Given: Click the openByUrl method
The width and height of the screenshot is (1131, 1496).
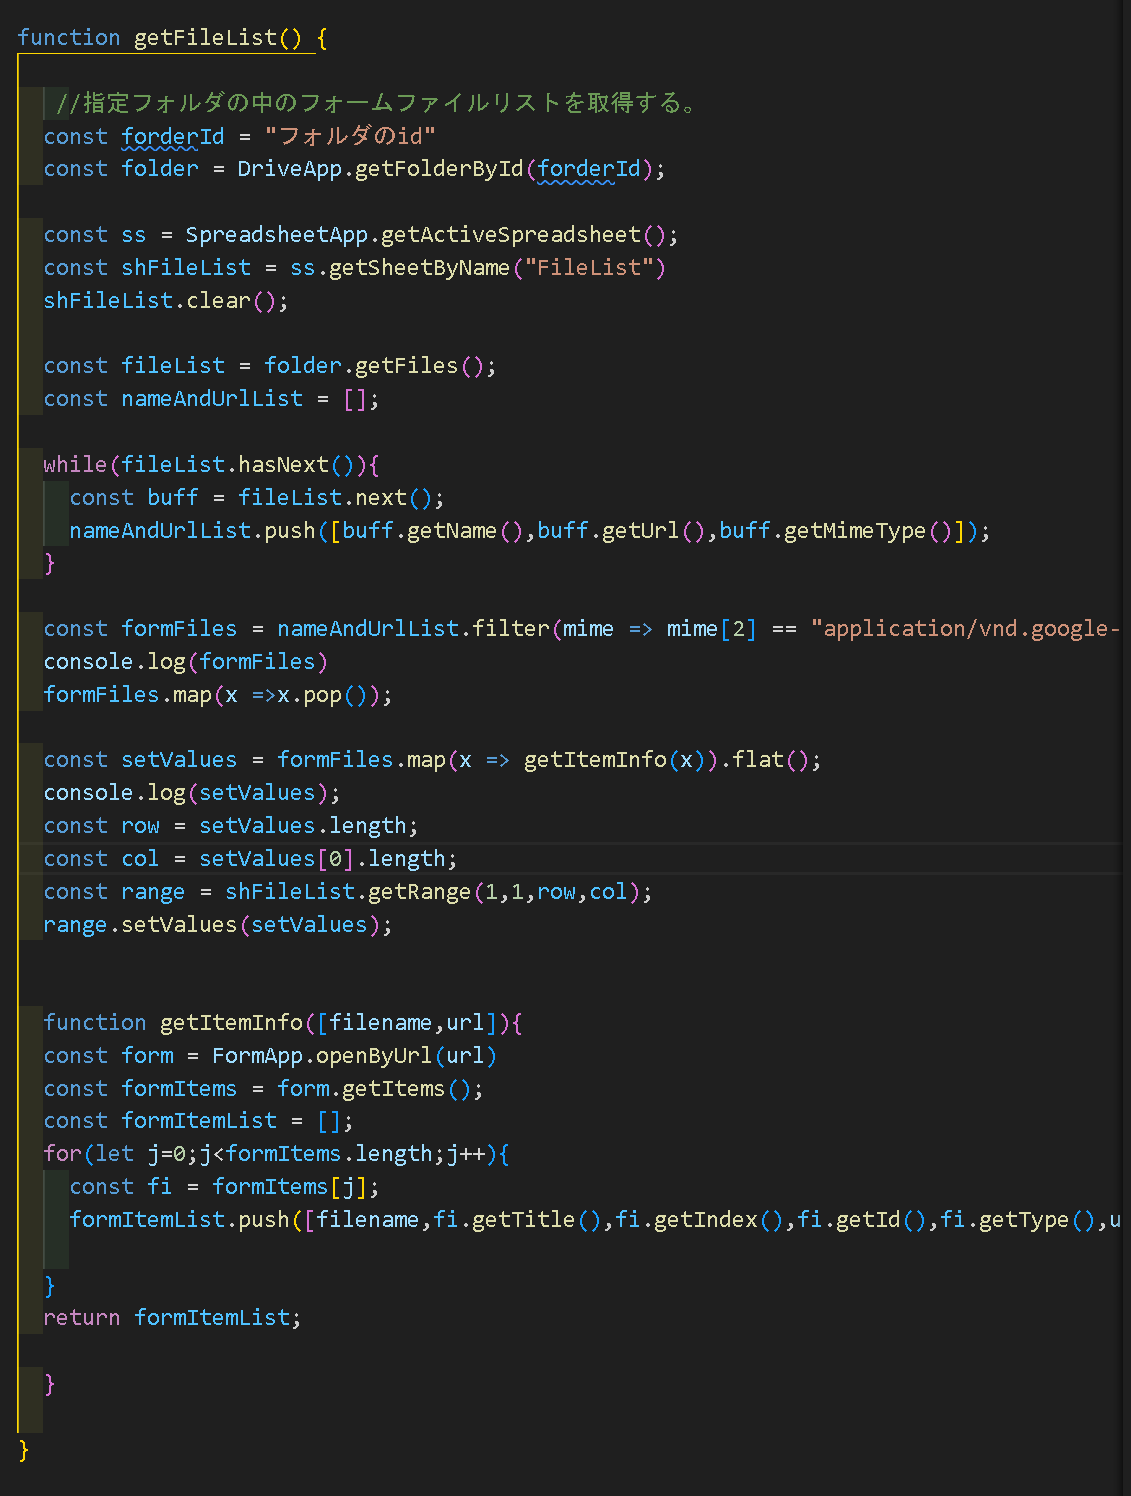Looking at the screenshot, I should point(374,1056).
